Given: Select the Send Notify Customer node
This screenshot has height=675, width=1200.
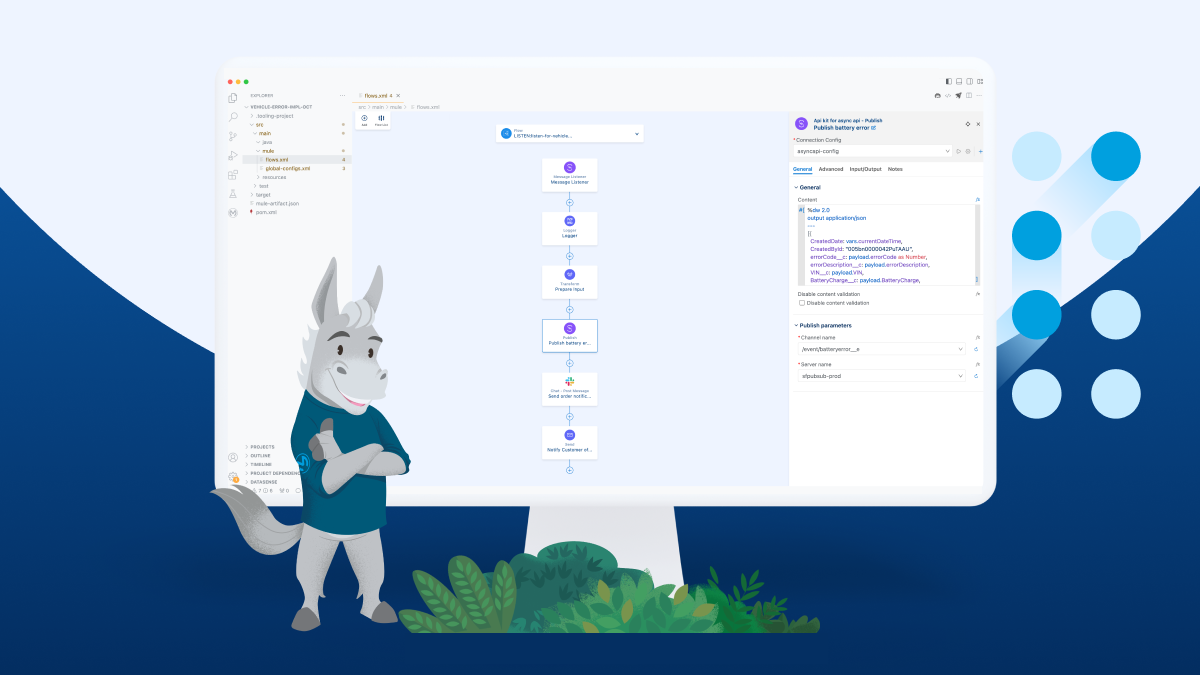Looking at the screenshot, I should [569, 442].
